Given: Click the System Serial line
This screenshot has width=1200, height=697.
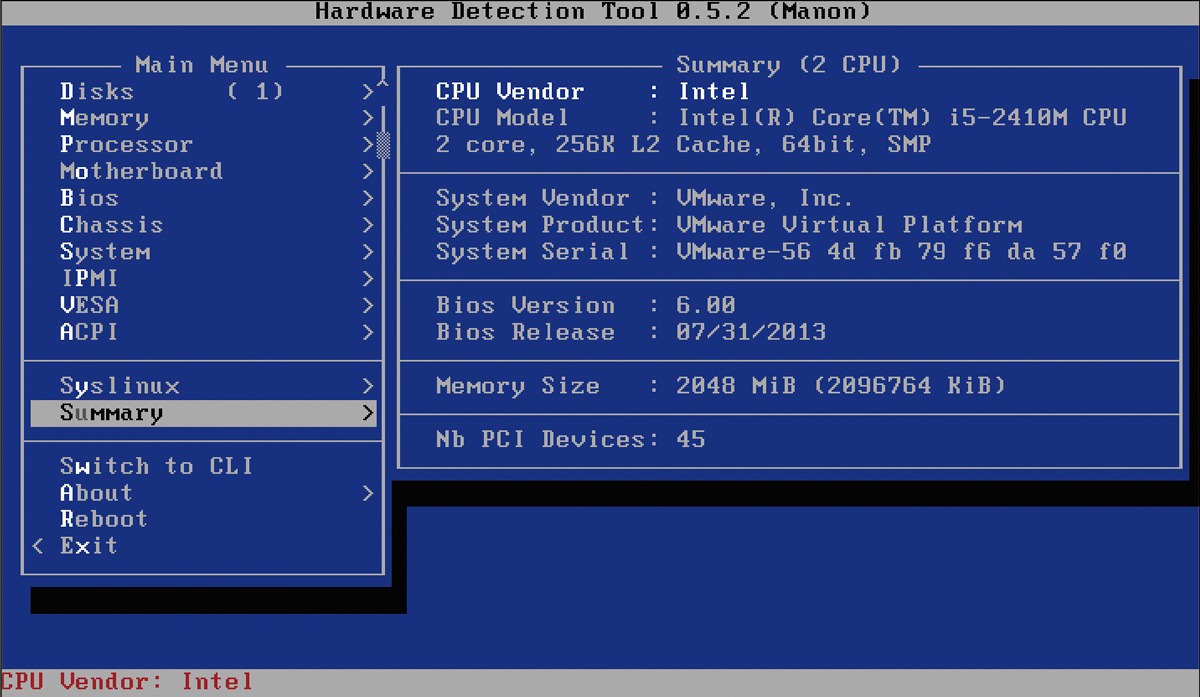Looking at the screenshot, I should [x=781, y=252].
